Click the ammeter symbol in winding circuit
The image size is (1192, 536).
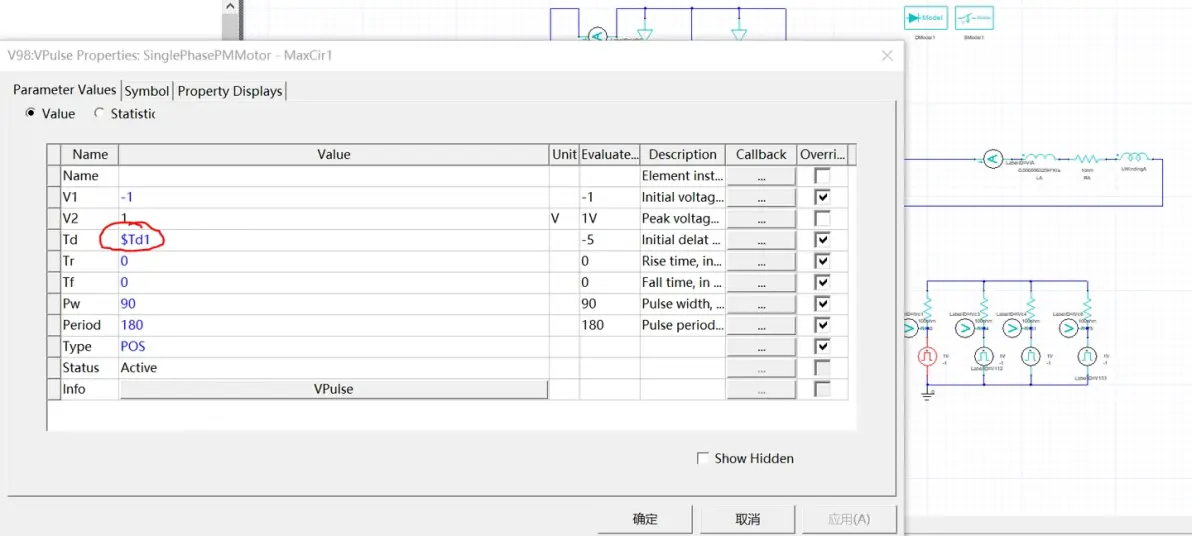(991, 158)
